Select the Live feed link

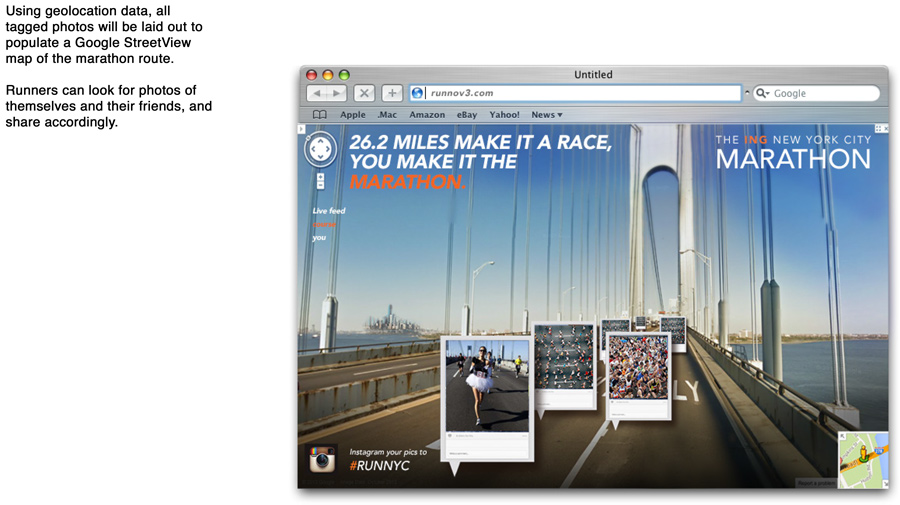point(329,211)
